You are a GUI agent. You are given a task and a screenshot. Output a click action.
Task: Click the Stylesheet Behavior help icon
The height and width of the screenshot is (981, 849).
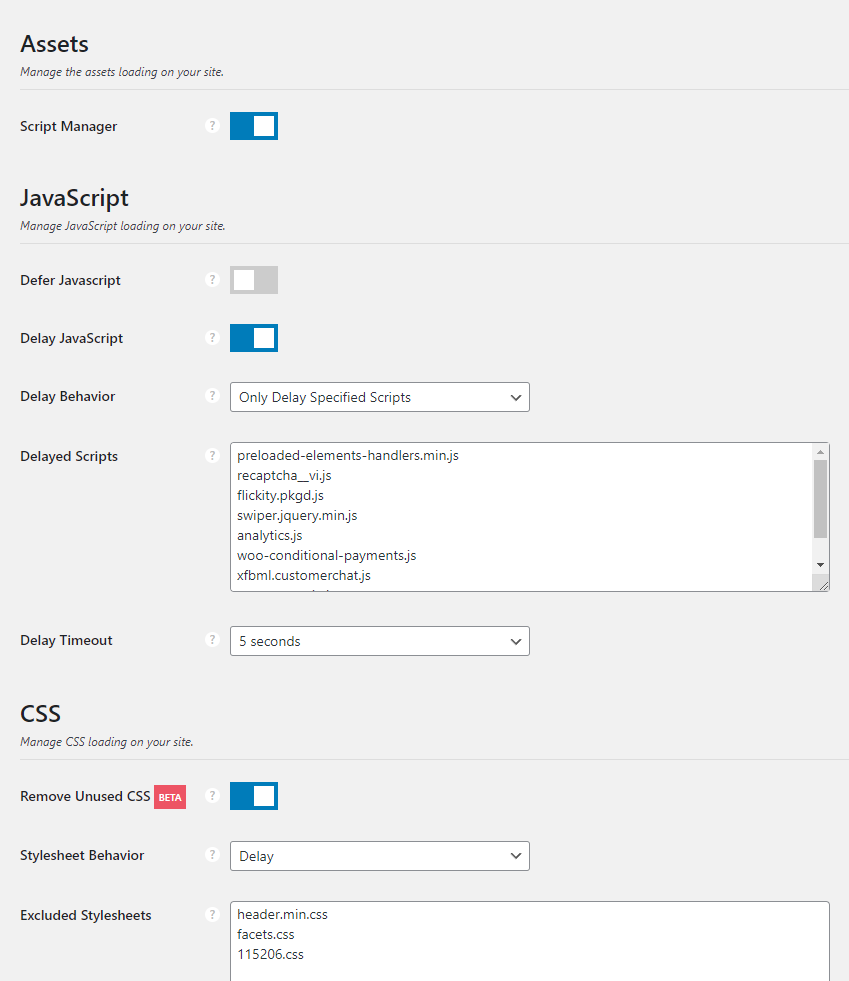pyautogui.click(x=212, y=855)
